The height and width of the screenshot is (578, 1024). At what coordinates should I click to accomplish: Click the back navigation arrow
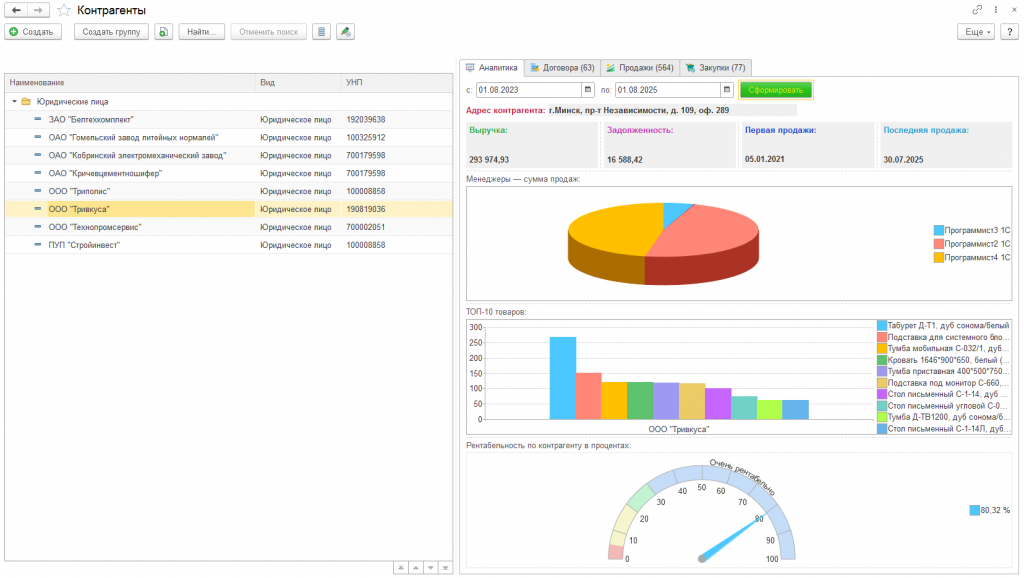click(16, 10)
